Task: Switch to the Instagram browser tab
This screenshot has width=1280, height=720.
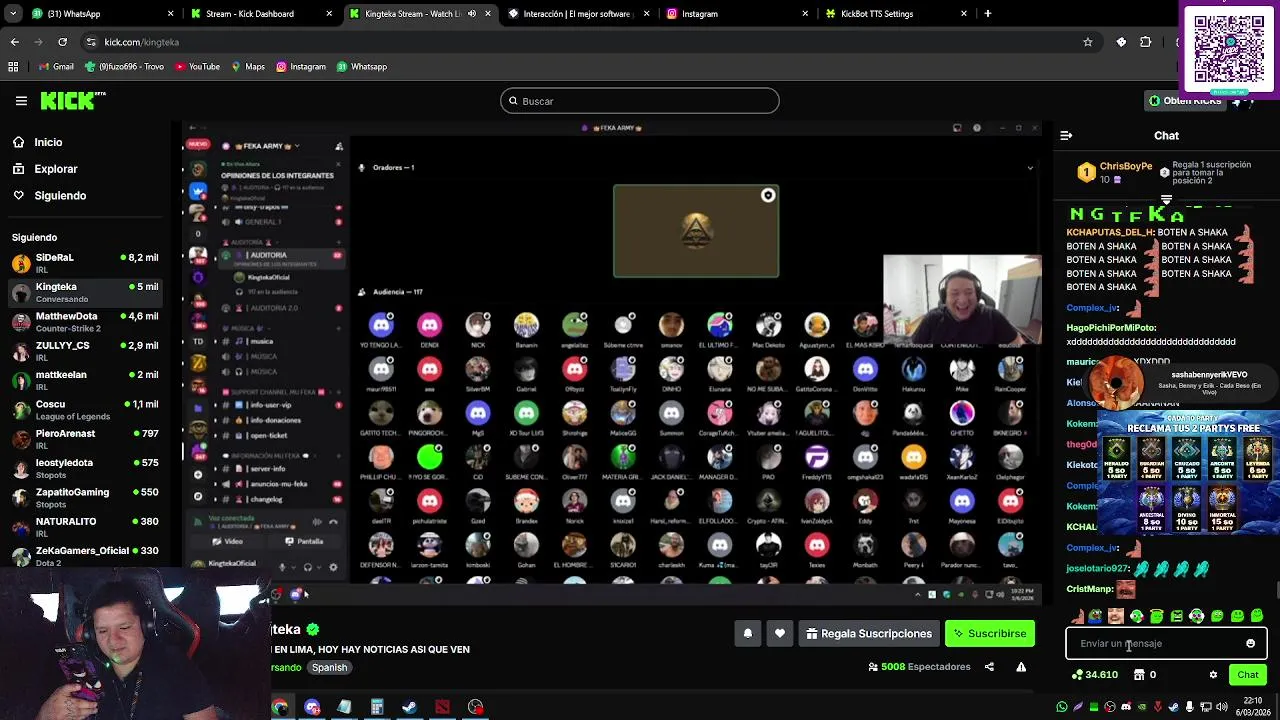Action: click(x=736, y=14)
